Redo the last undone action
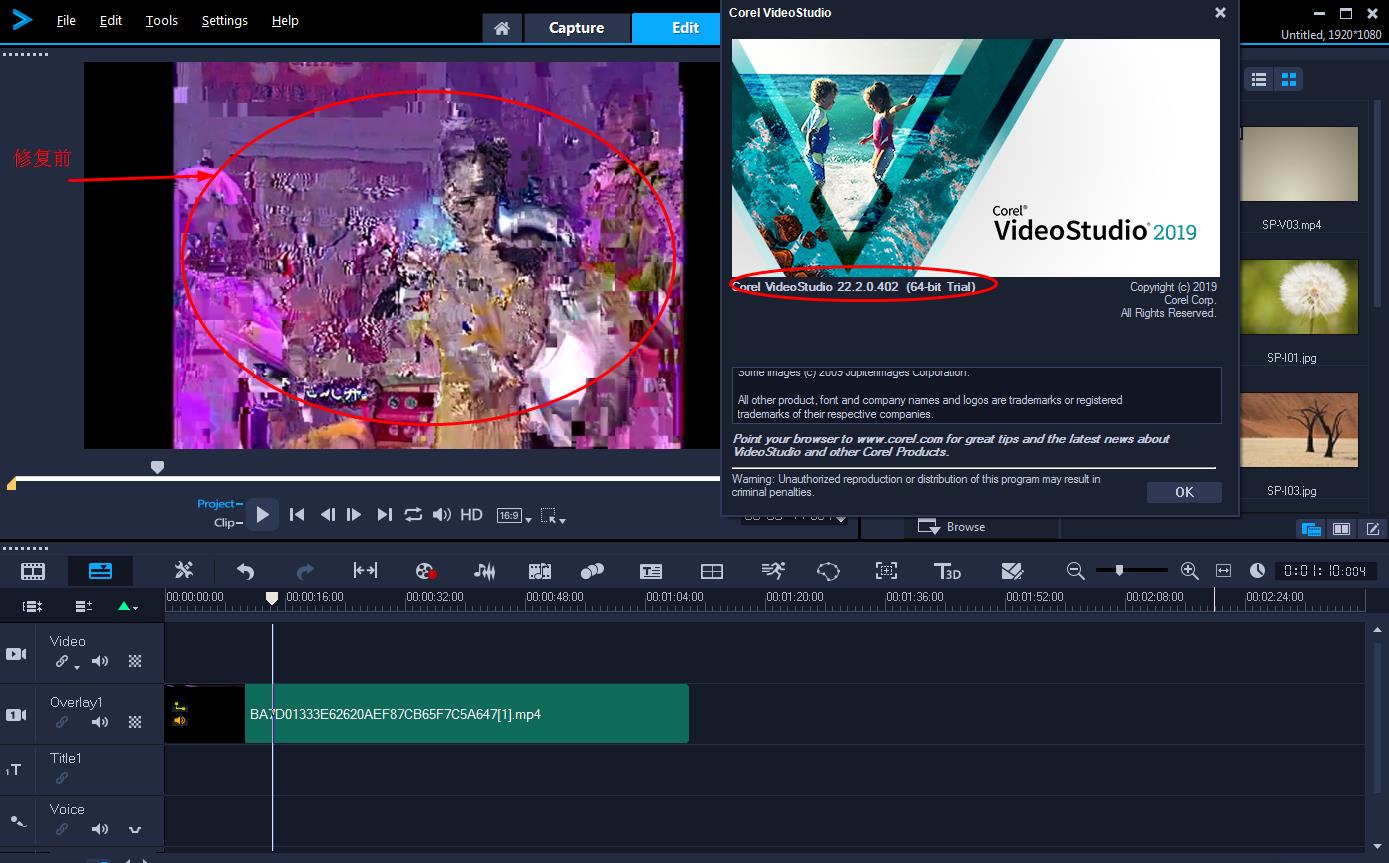1389x863 pixels. tap(305, 571)
